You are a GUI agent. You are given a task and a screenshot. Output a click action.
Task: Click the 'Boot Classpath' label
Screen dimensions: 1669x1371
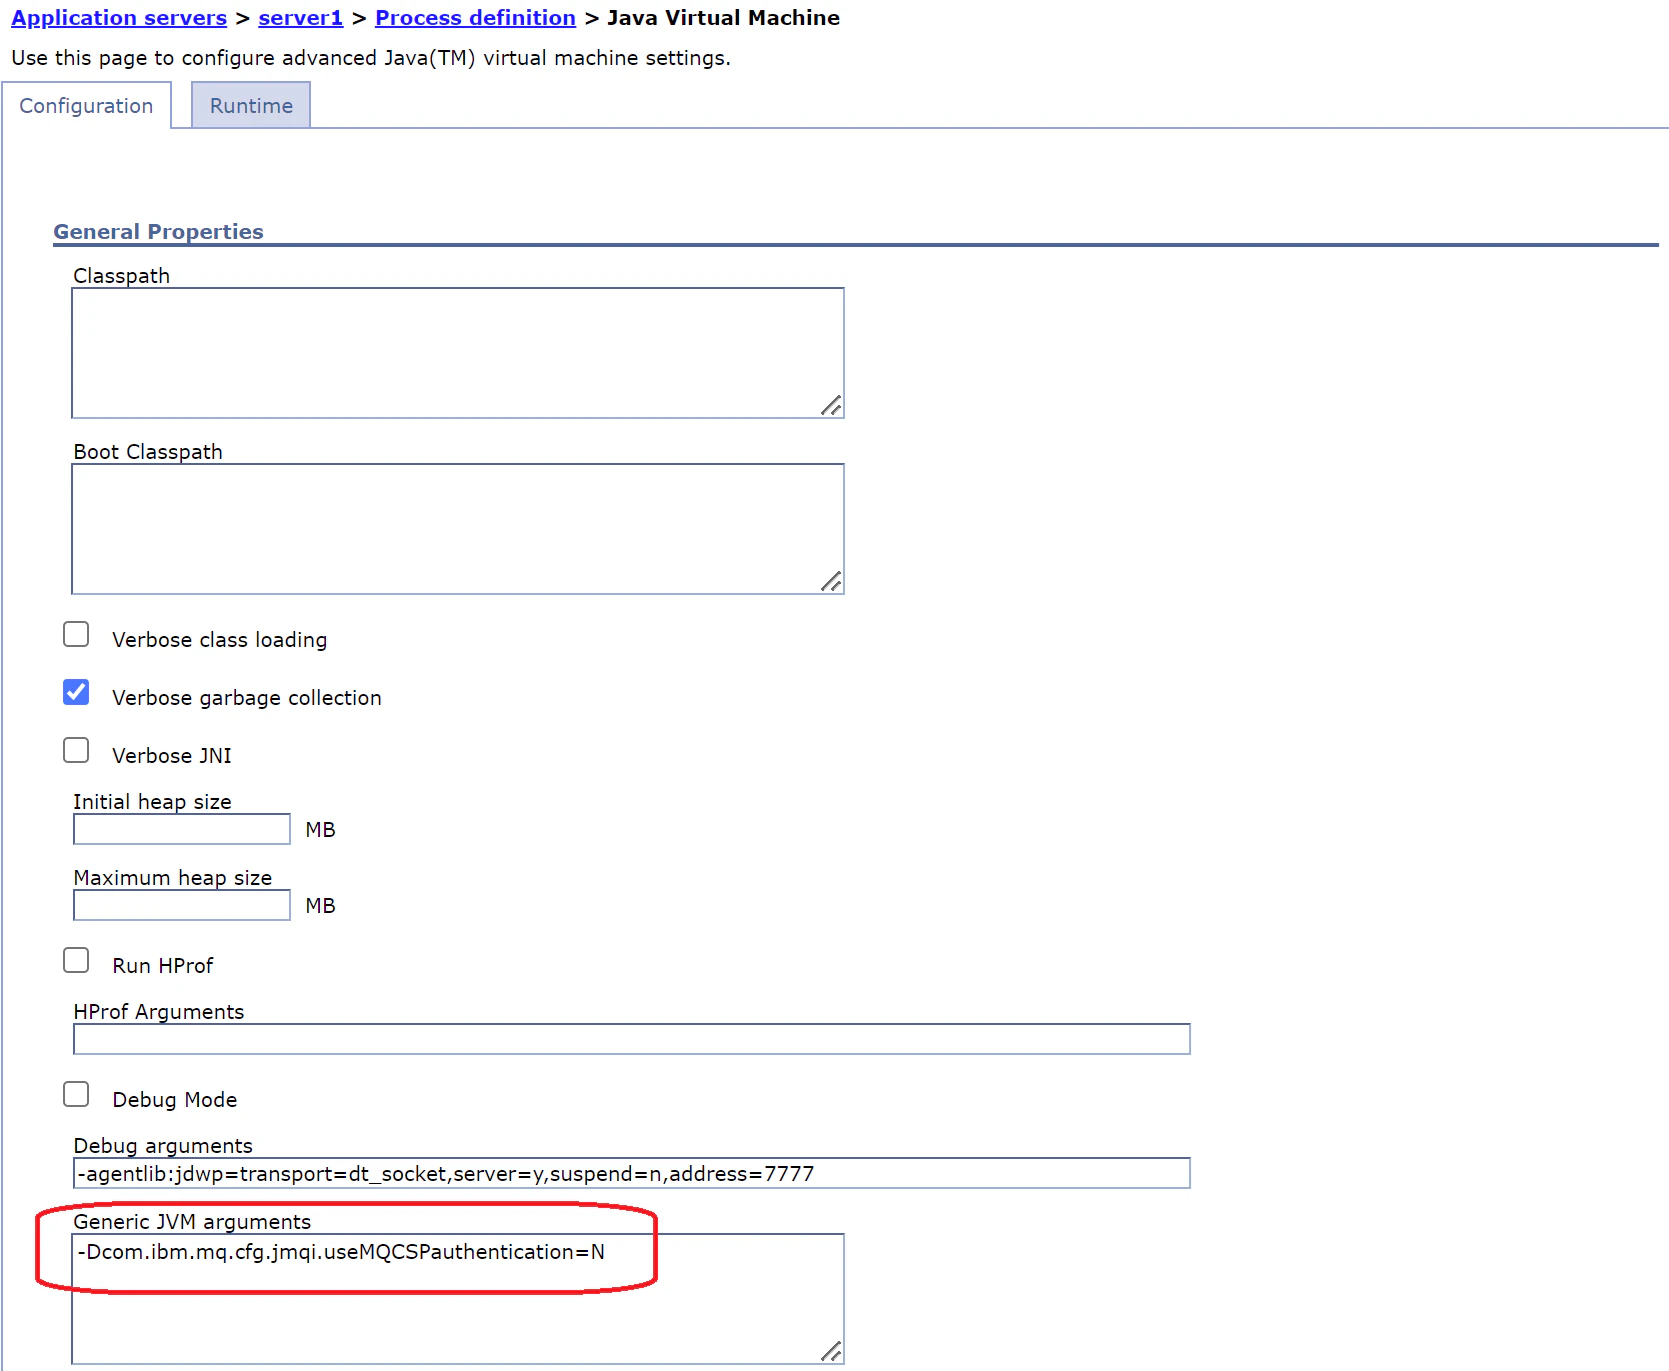pos(148,452)
